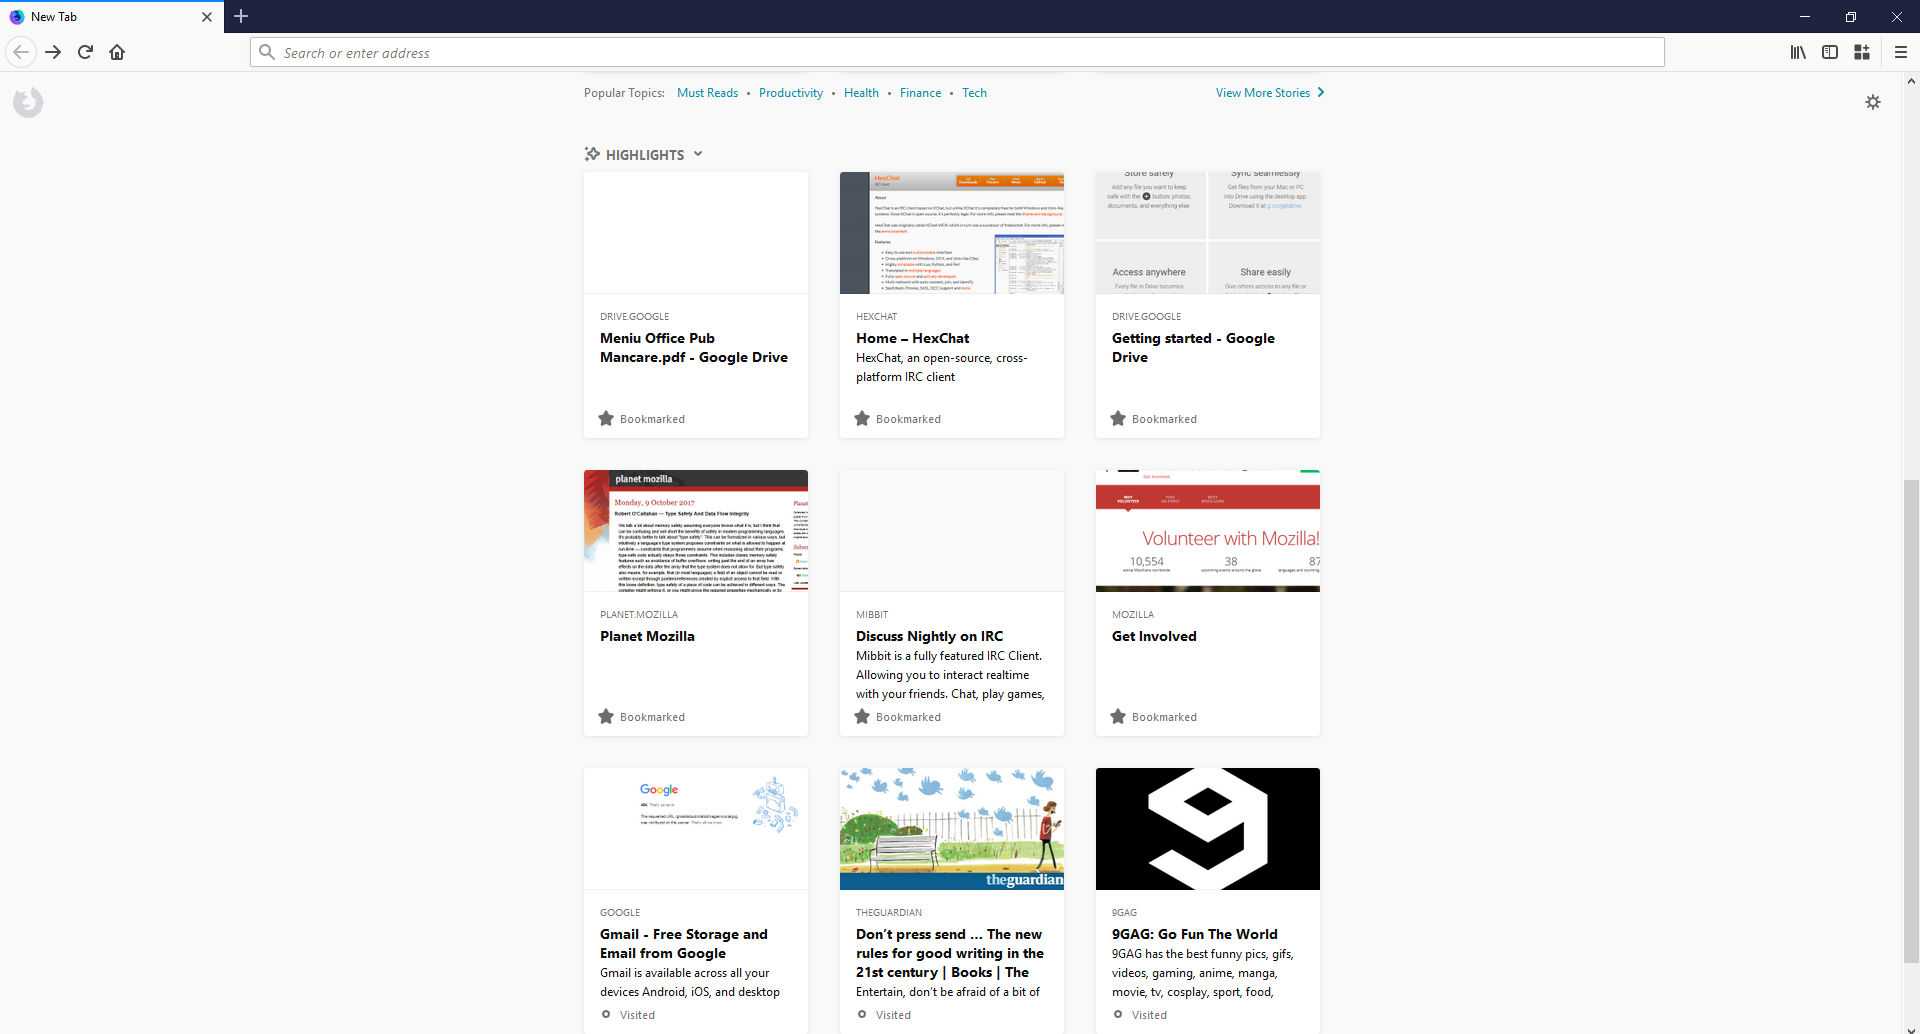1920x1034 pixels.
Task: Click the MIBBIT source label
Action: (872, 615)
